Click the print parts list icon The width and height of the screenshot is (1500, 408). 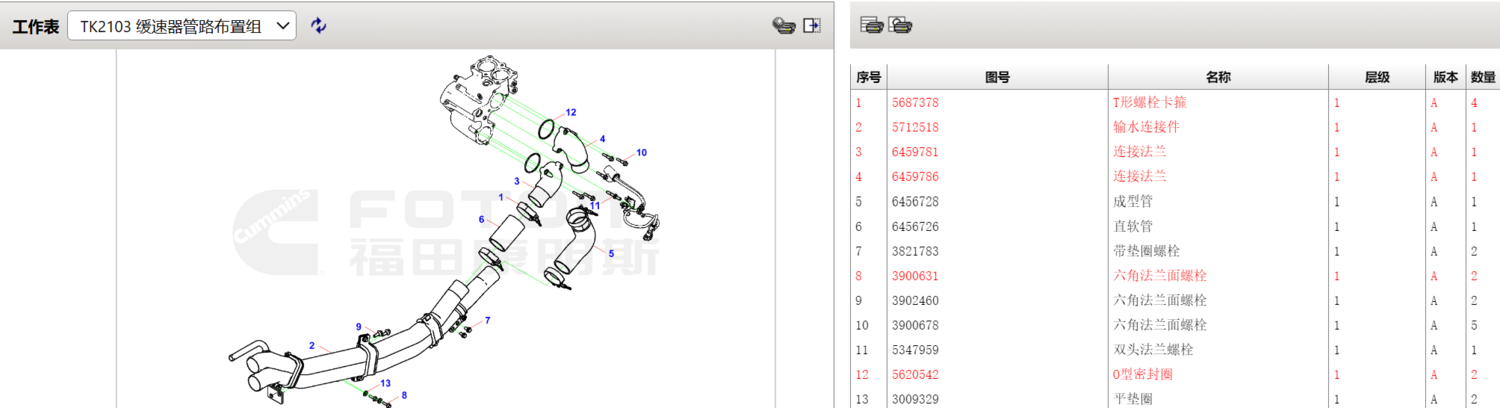pyautogui.click(x=871, y=25)
